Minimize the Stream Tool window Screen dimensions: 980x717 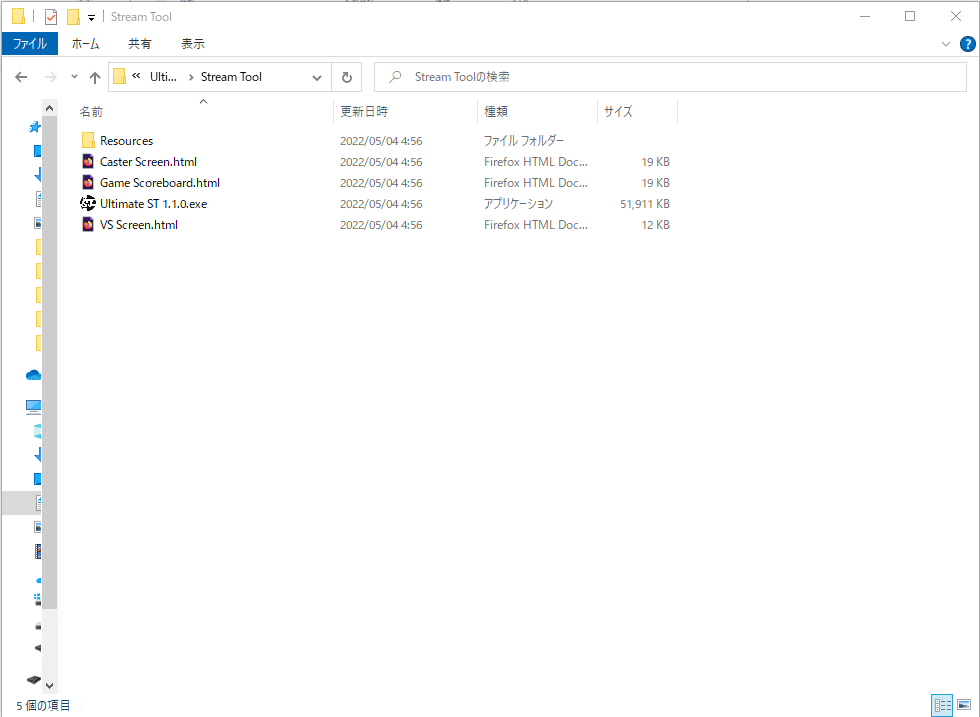point(866,17)
